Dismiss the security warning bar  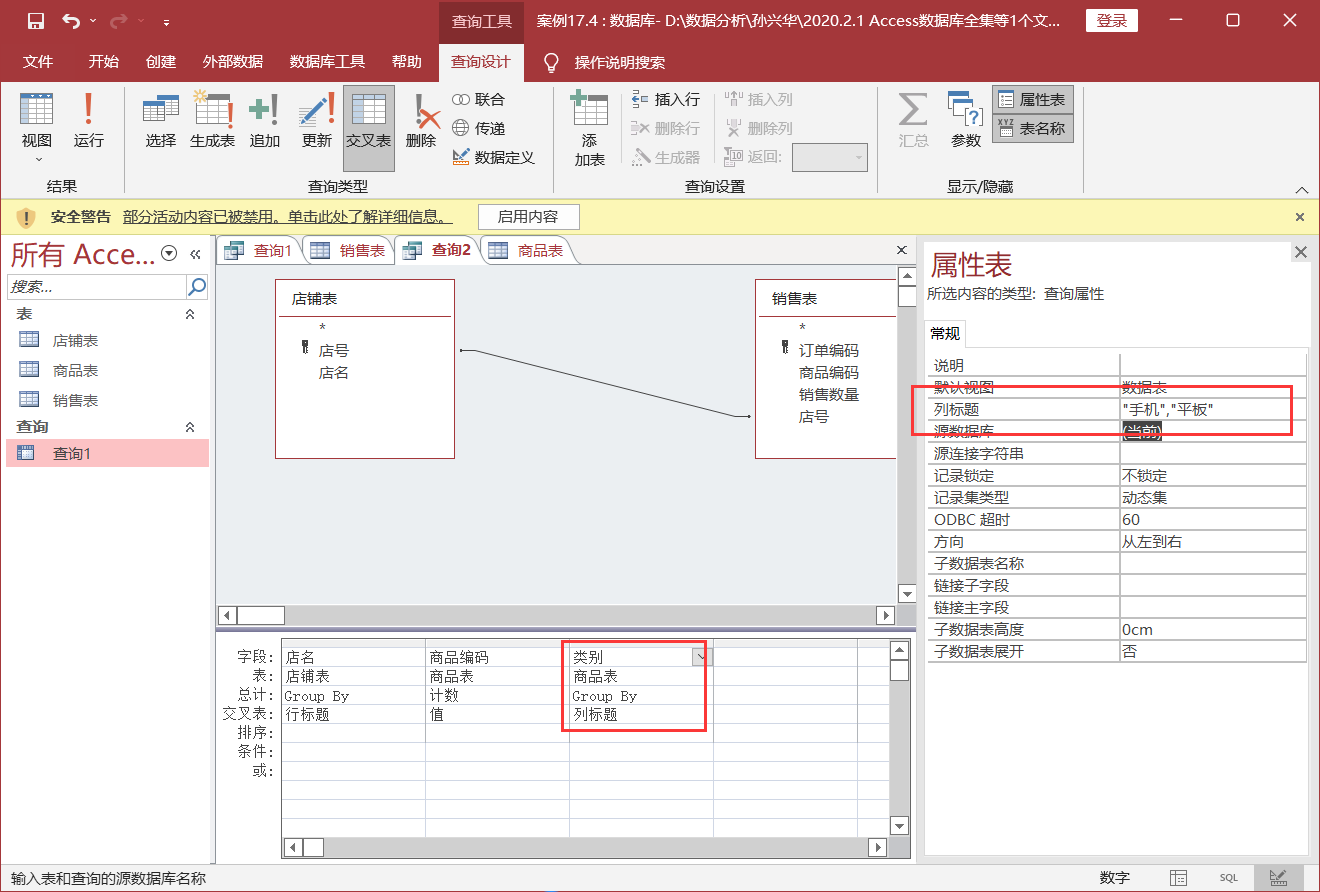pos(1300,216)
